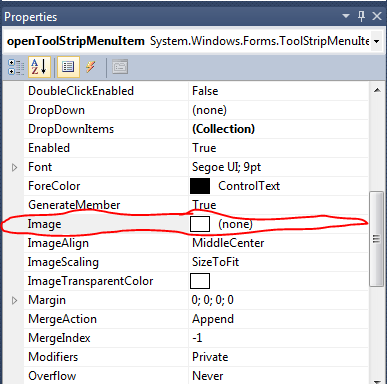This screenshot has width=387, height=384.
Task: Click the SizeToFit value
Action: tap(215, 262)
